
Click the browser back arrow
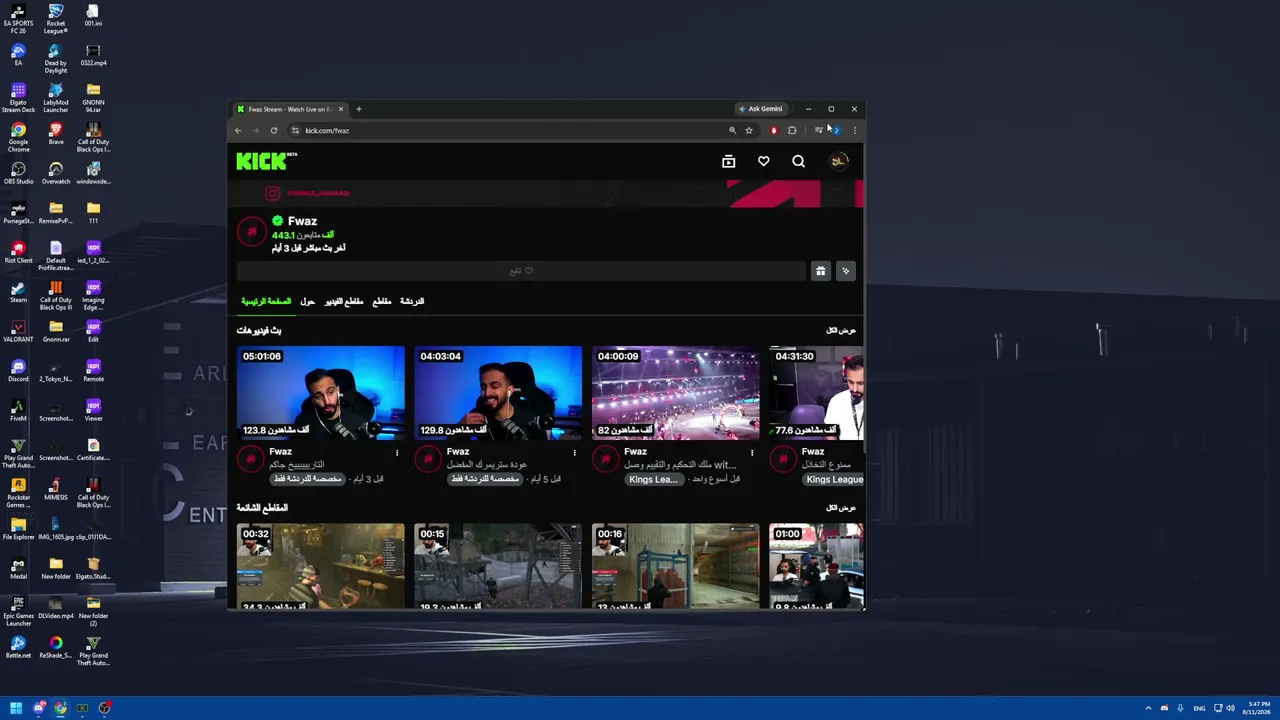point(238,130)
